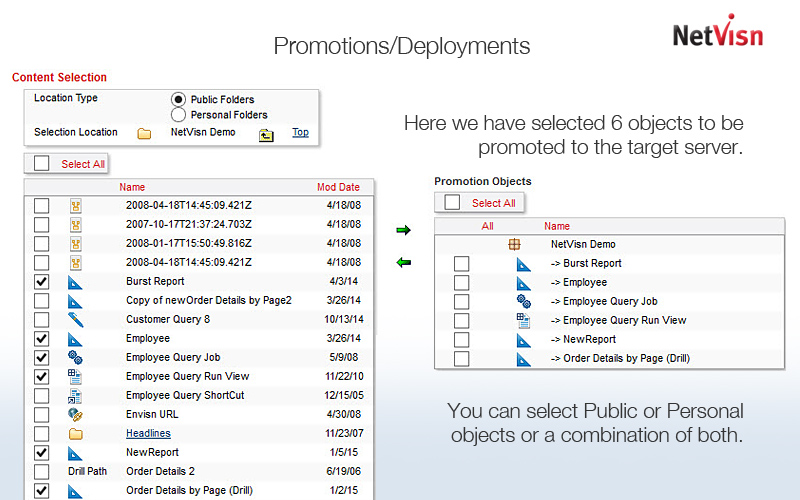The image size is (800, 500).
Task: Click the green left arrow to remove objects
Action: pos(403,263)
